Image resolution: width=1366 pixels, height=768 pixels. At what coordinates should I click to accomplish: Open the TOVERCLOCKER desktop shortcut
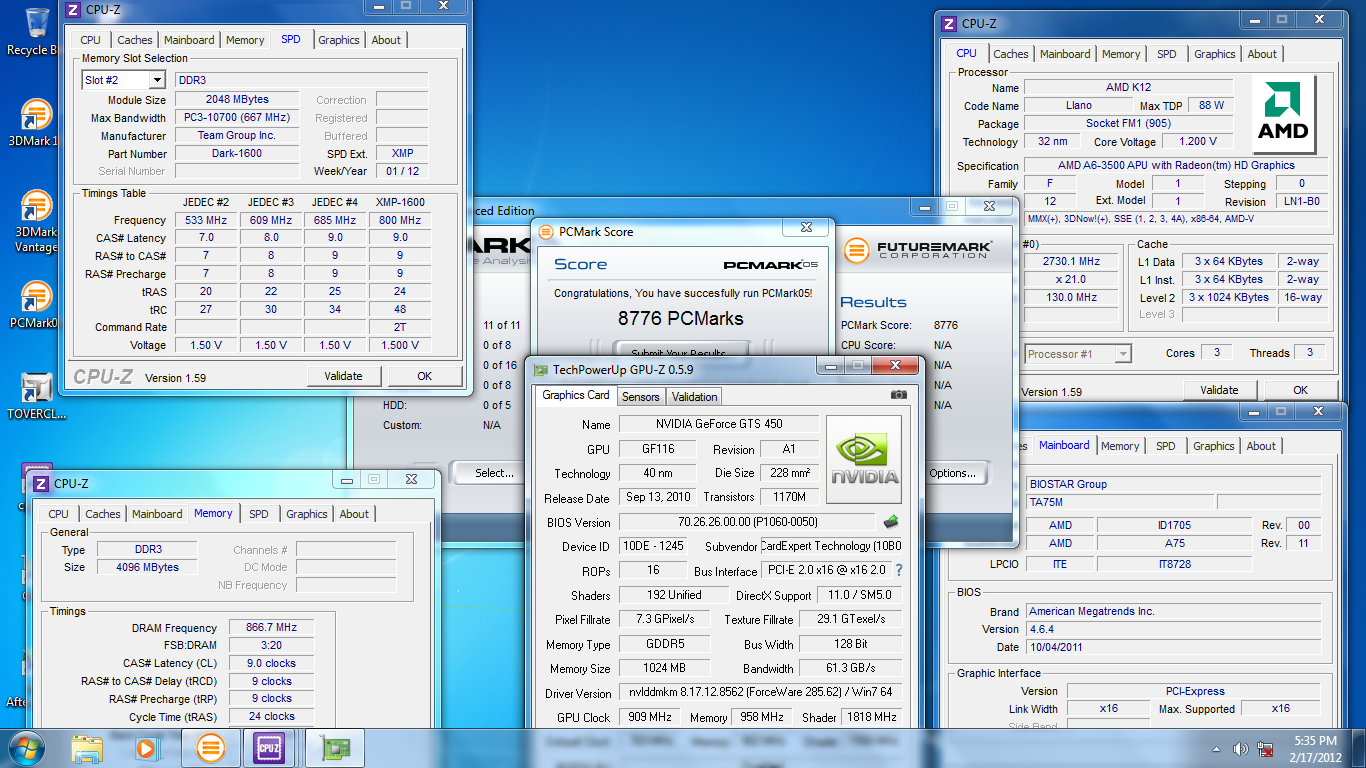(35, 396)
